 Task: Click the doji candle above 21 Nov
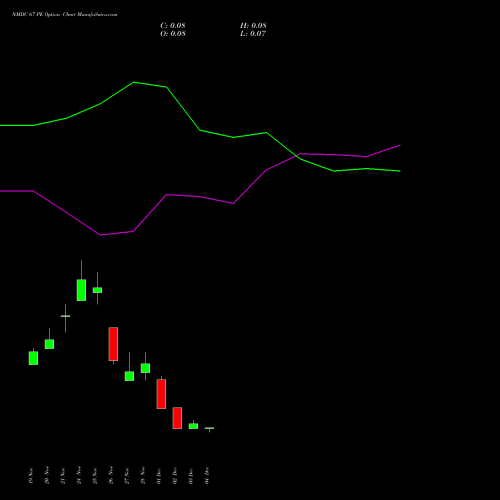65,316
